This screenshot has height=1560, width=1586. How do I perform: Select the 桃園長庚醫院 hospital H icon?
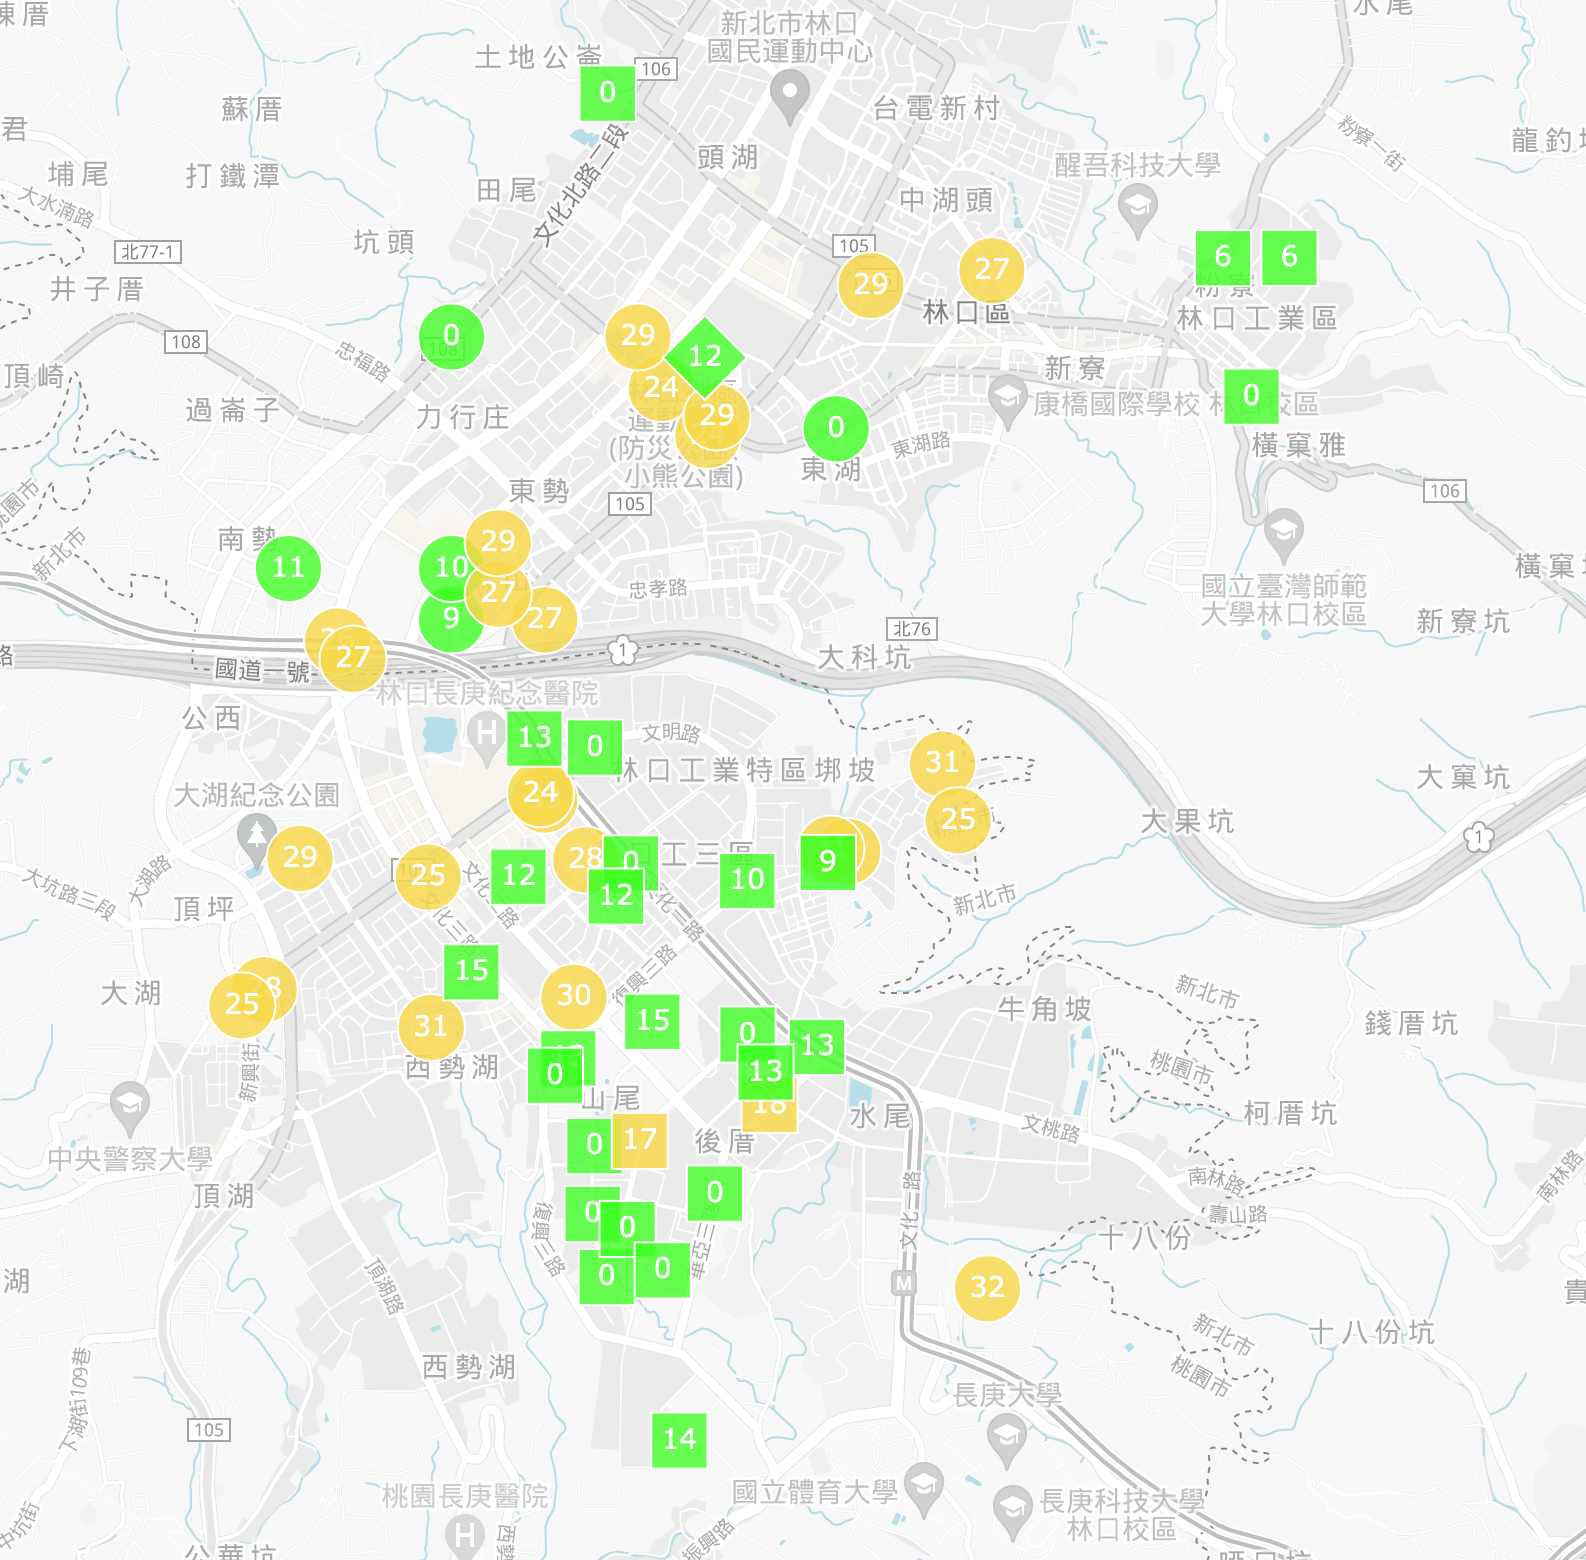pos(464,1536)
